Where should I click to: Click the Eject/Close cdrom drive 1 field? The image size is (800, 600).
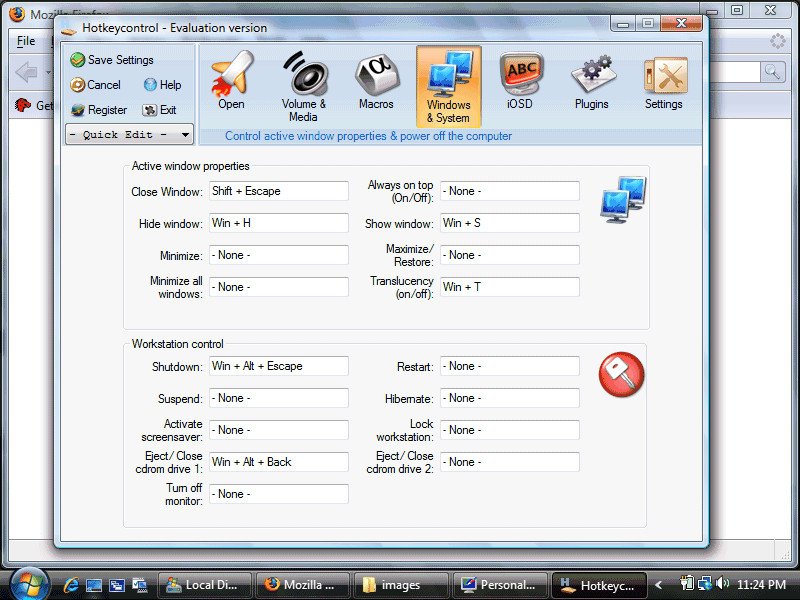click(279, 462)
